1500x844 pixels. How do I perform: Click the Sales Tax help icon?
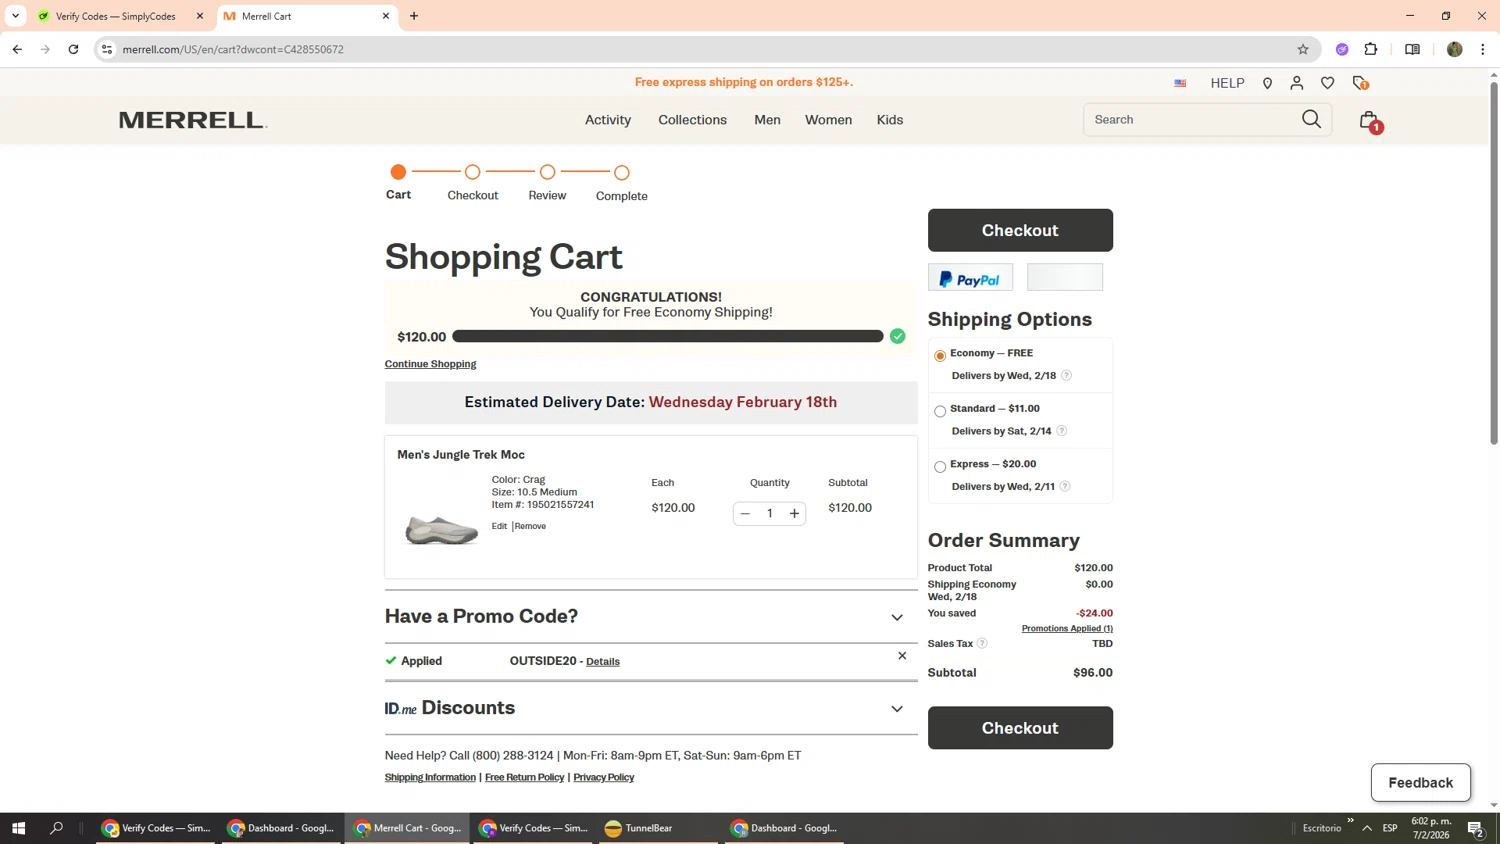click(x=982, y=643)
